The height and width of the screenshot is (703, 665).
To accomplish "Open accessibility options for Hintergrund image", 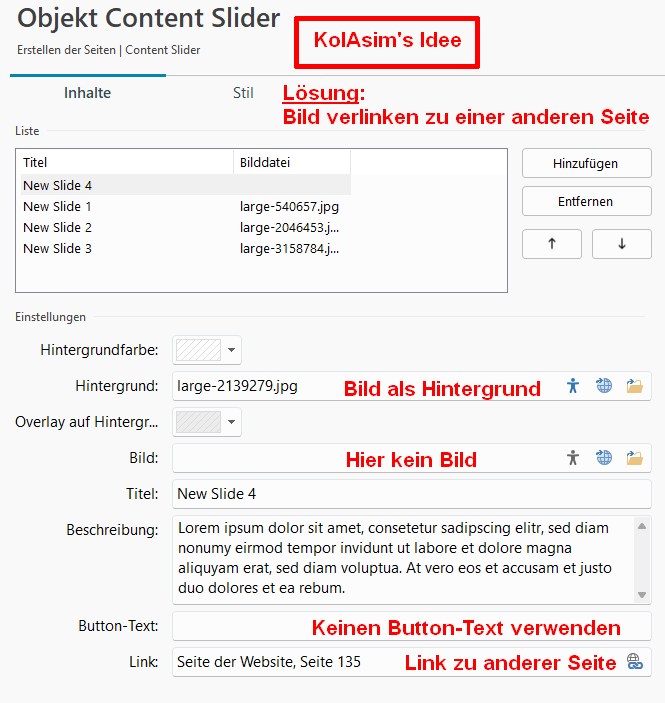I will [x=573, y=386].
